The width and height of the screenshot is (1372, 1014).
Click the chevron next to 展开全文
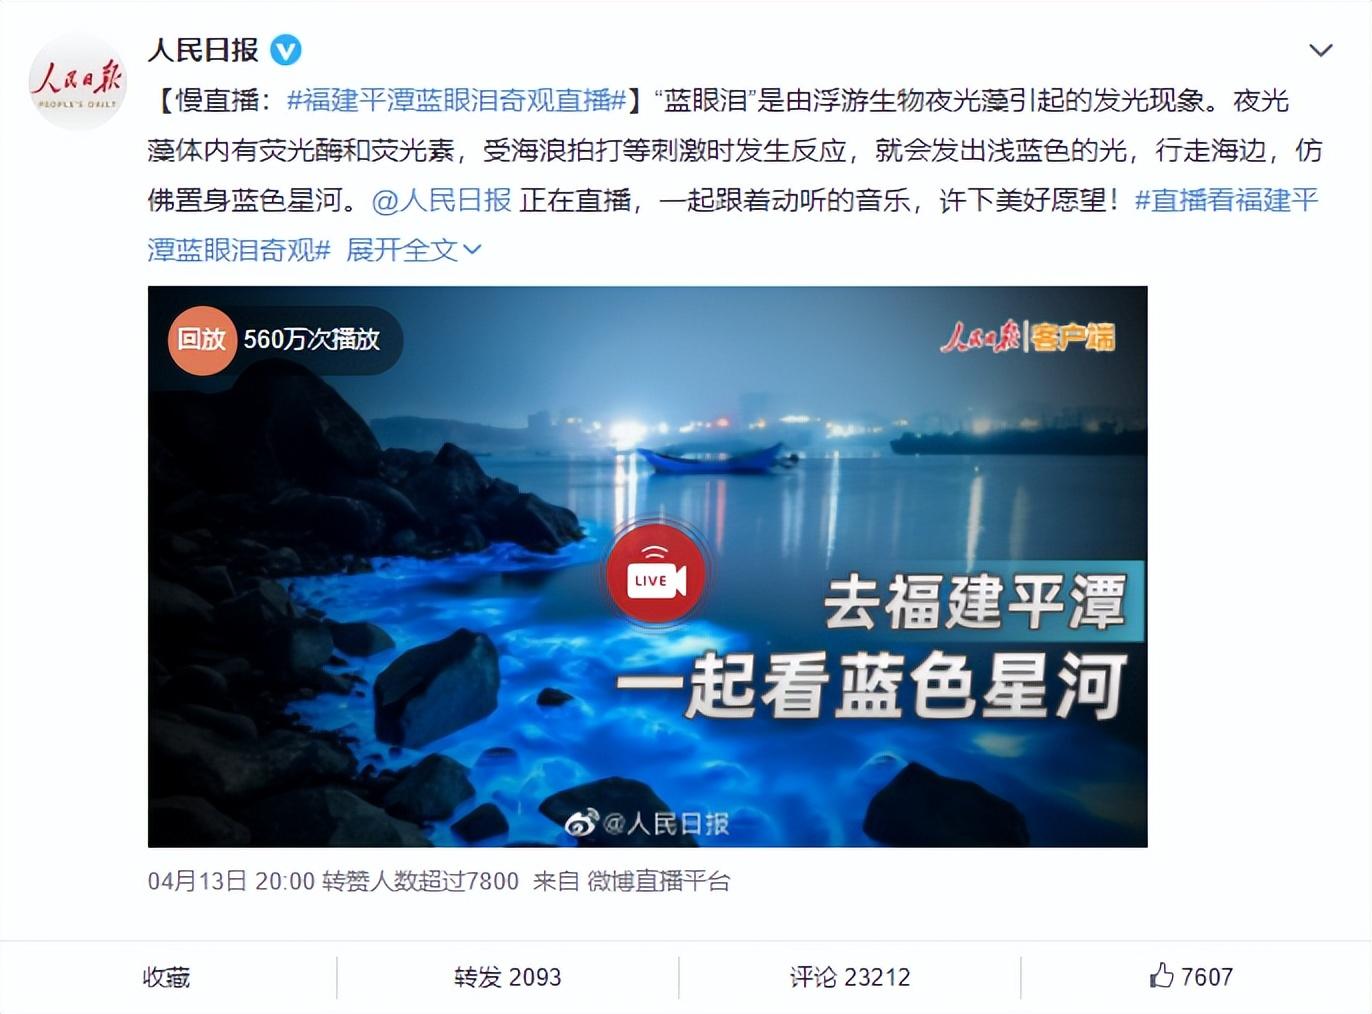[472, 250]
